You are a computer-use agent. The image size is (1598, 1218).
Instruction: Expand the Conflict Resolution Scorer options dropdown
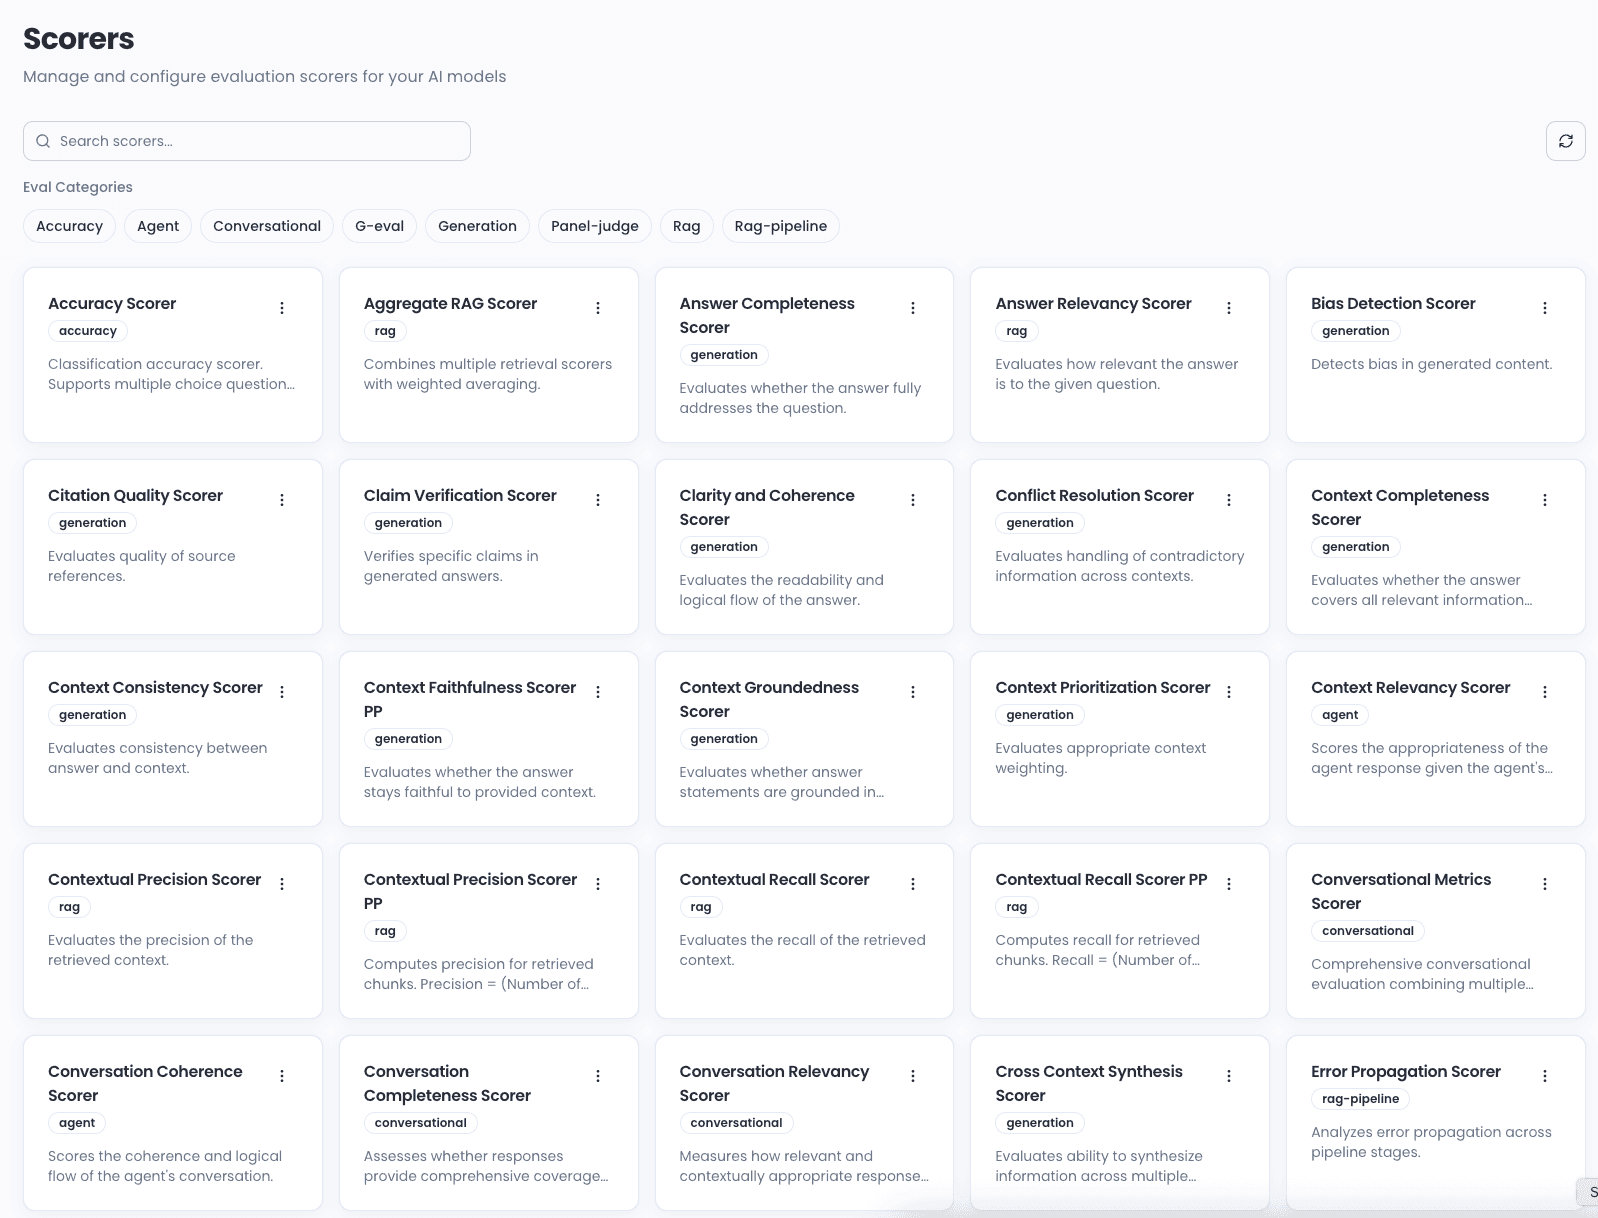[x=1229, y=500]
